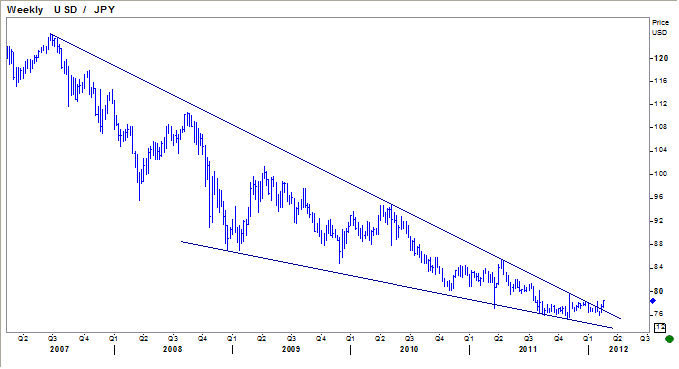Select the 2011 year label
Image resolution: width=679 pixels, height=369 pixels.
pos(527,349)
